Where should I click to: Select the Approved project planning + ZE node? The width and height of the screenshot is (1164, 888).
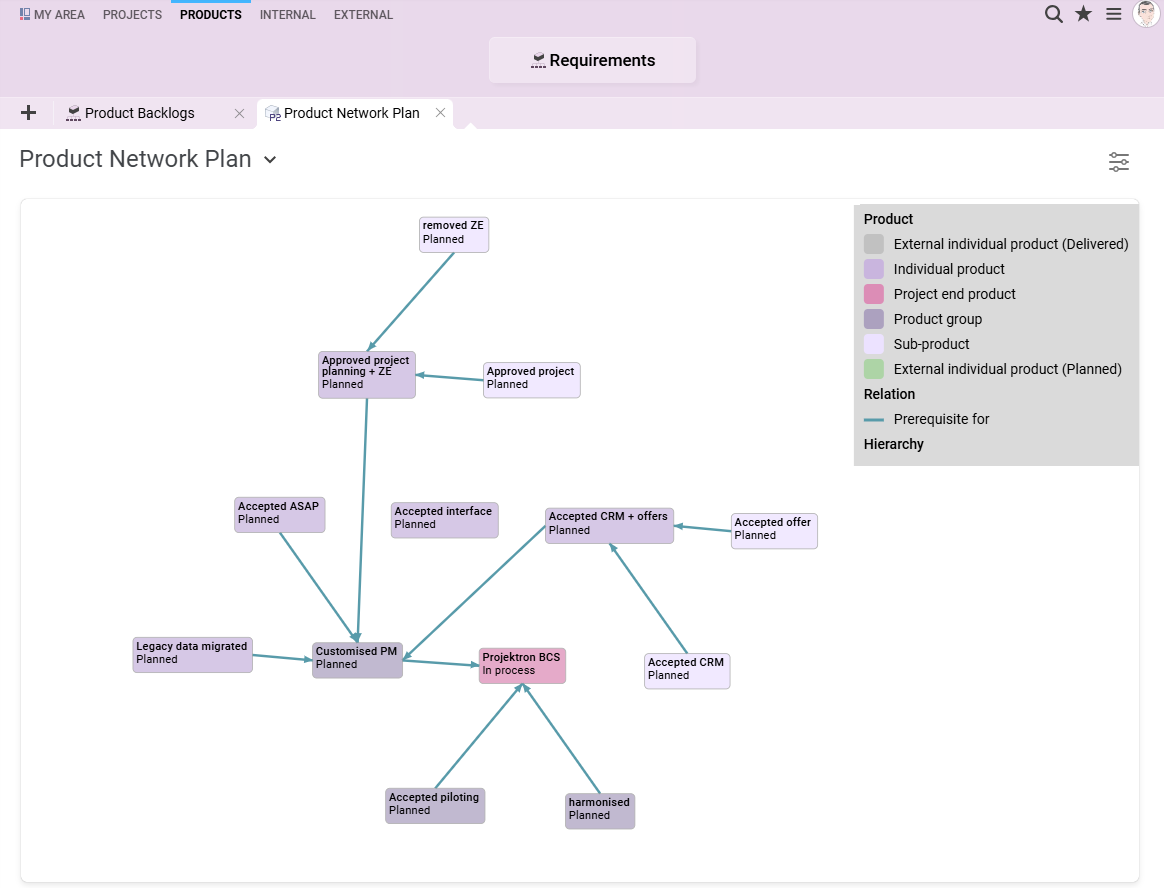pyautogui.click(x=367, y=375)
